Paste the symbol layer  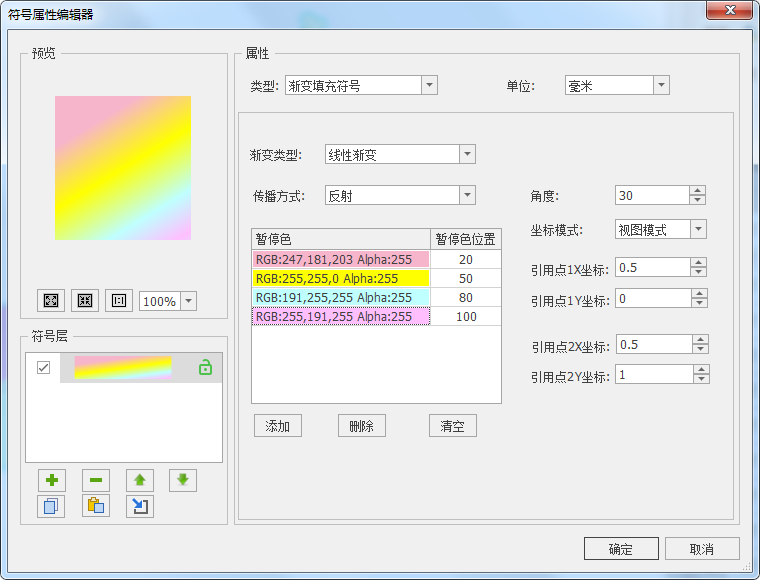95,506
